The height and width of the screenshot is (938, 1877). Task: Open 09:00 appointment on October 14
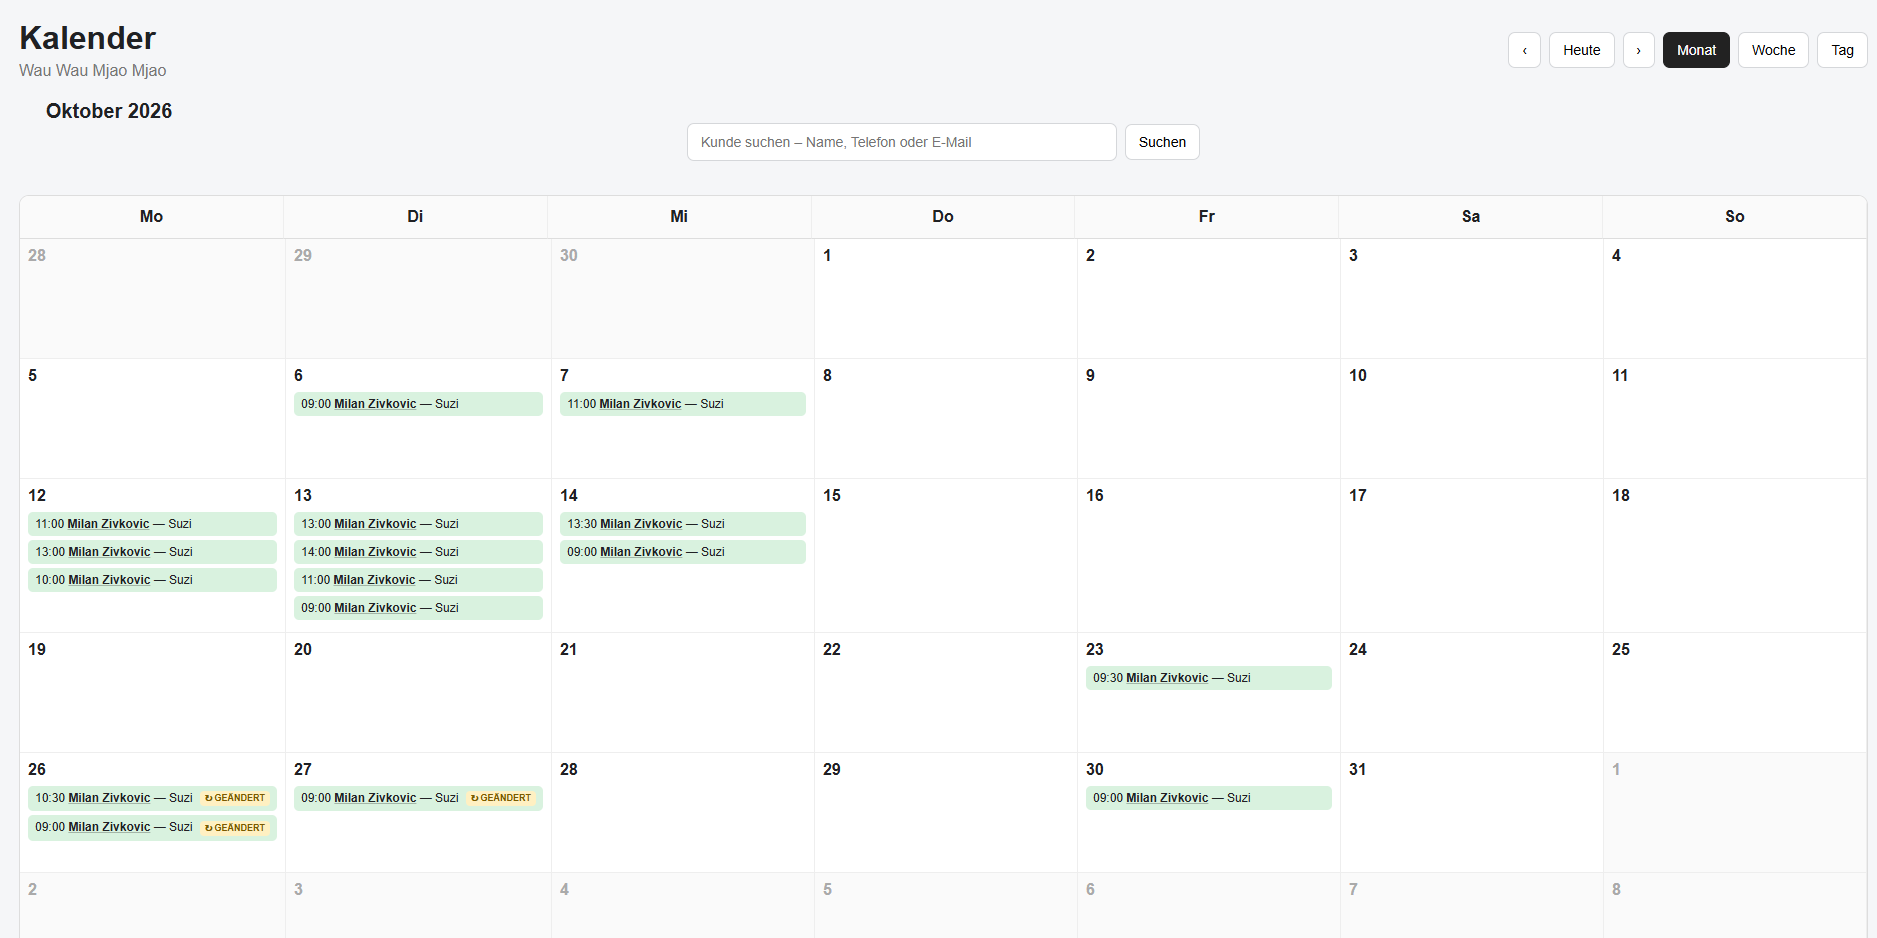pyautogui.click(x=683, y=552)
